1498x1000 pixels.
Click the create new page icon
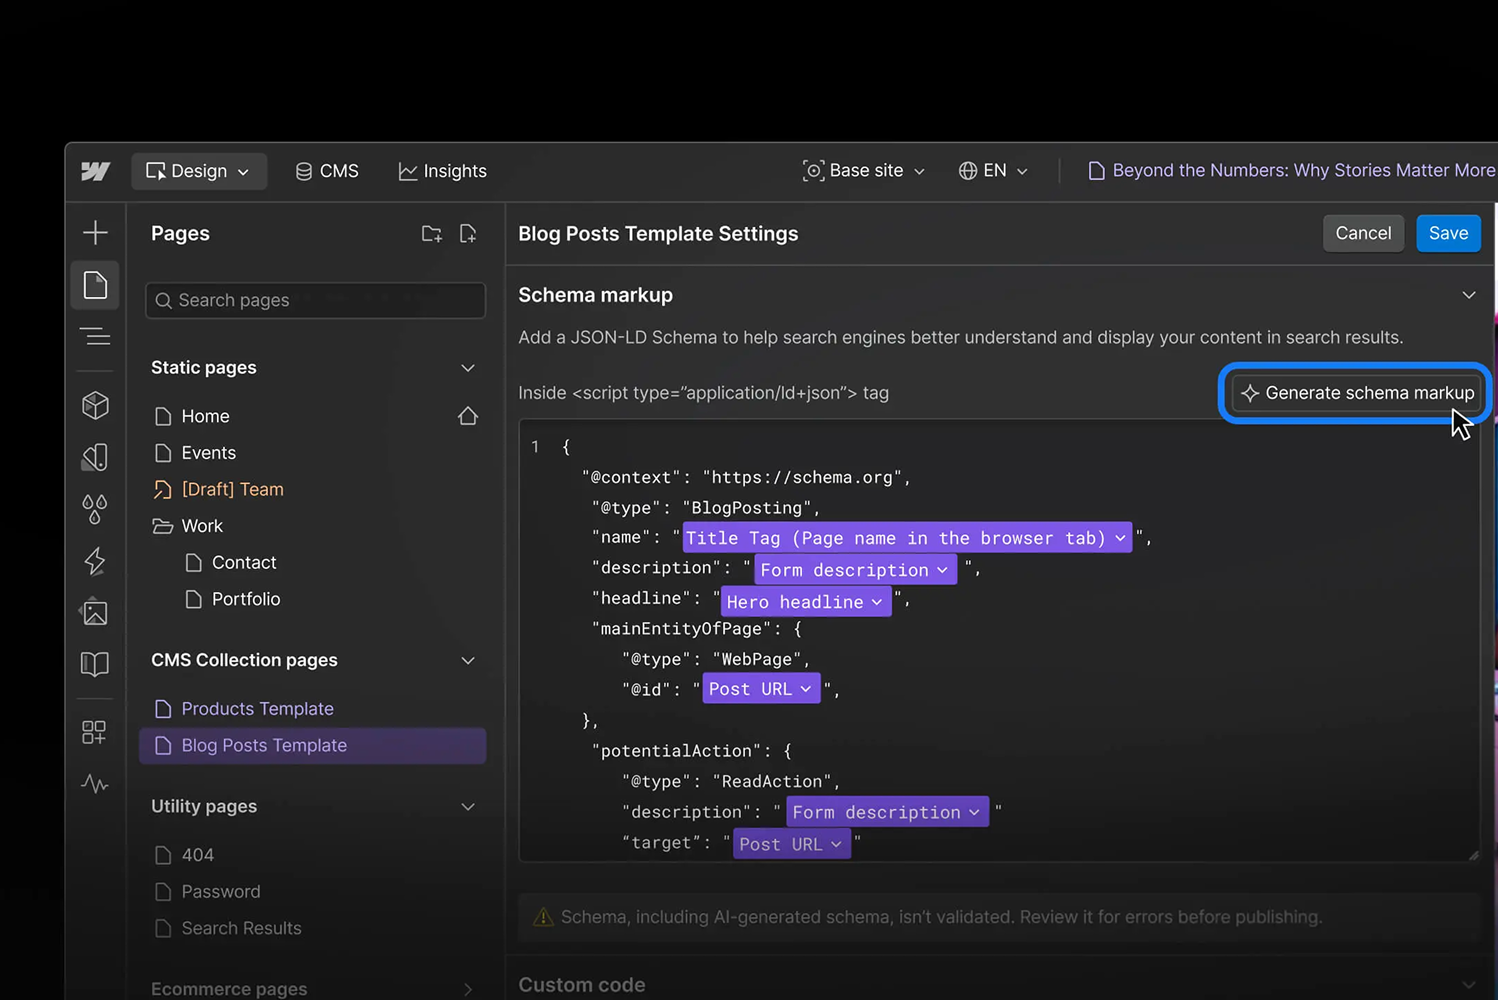[468, 234]
